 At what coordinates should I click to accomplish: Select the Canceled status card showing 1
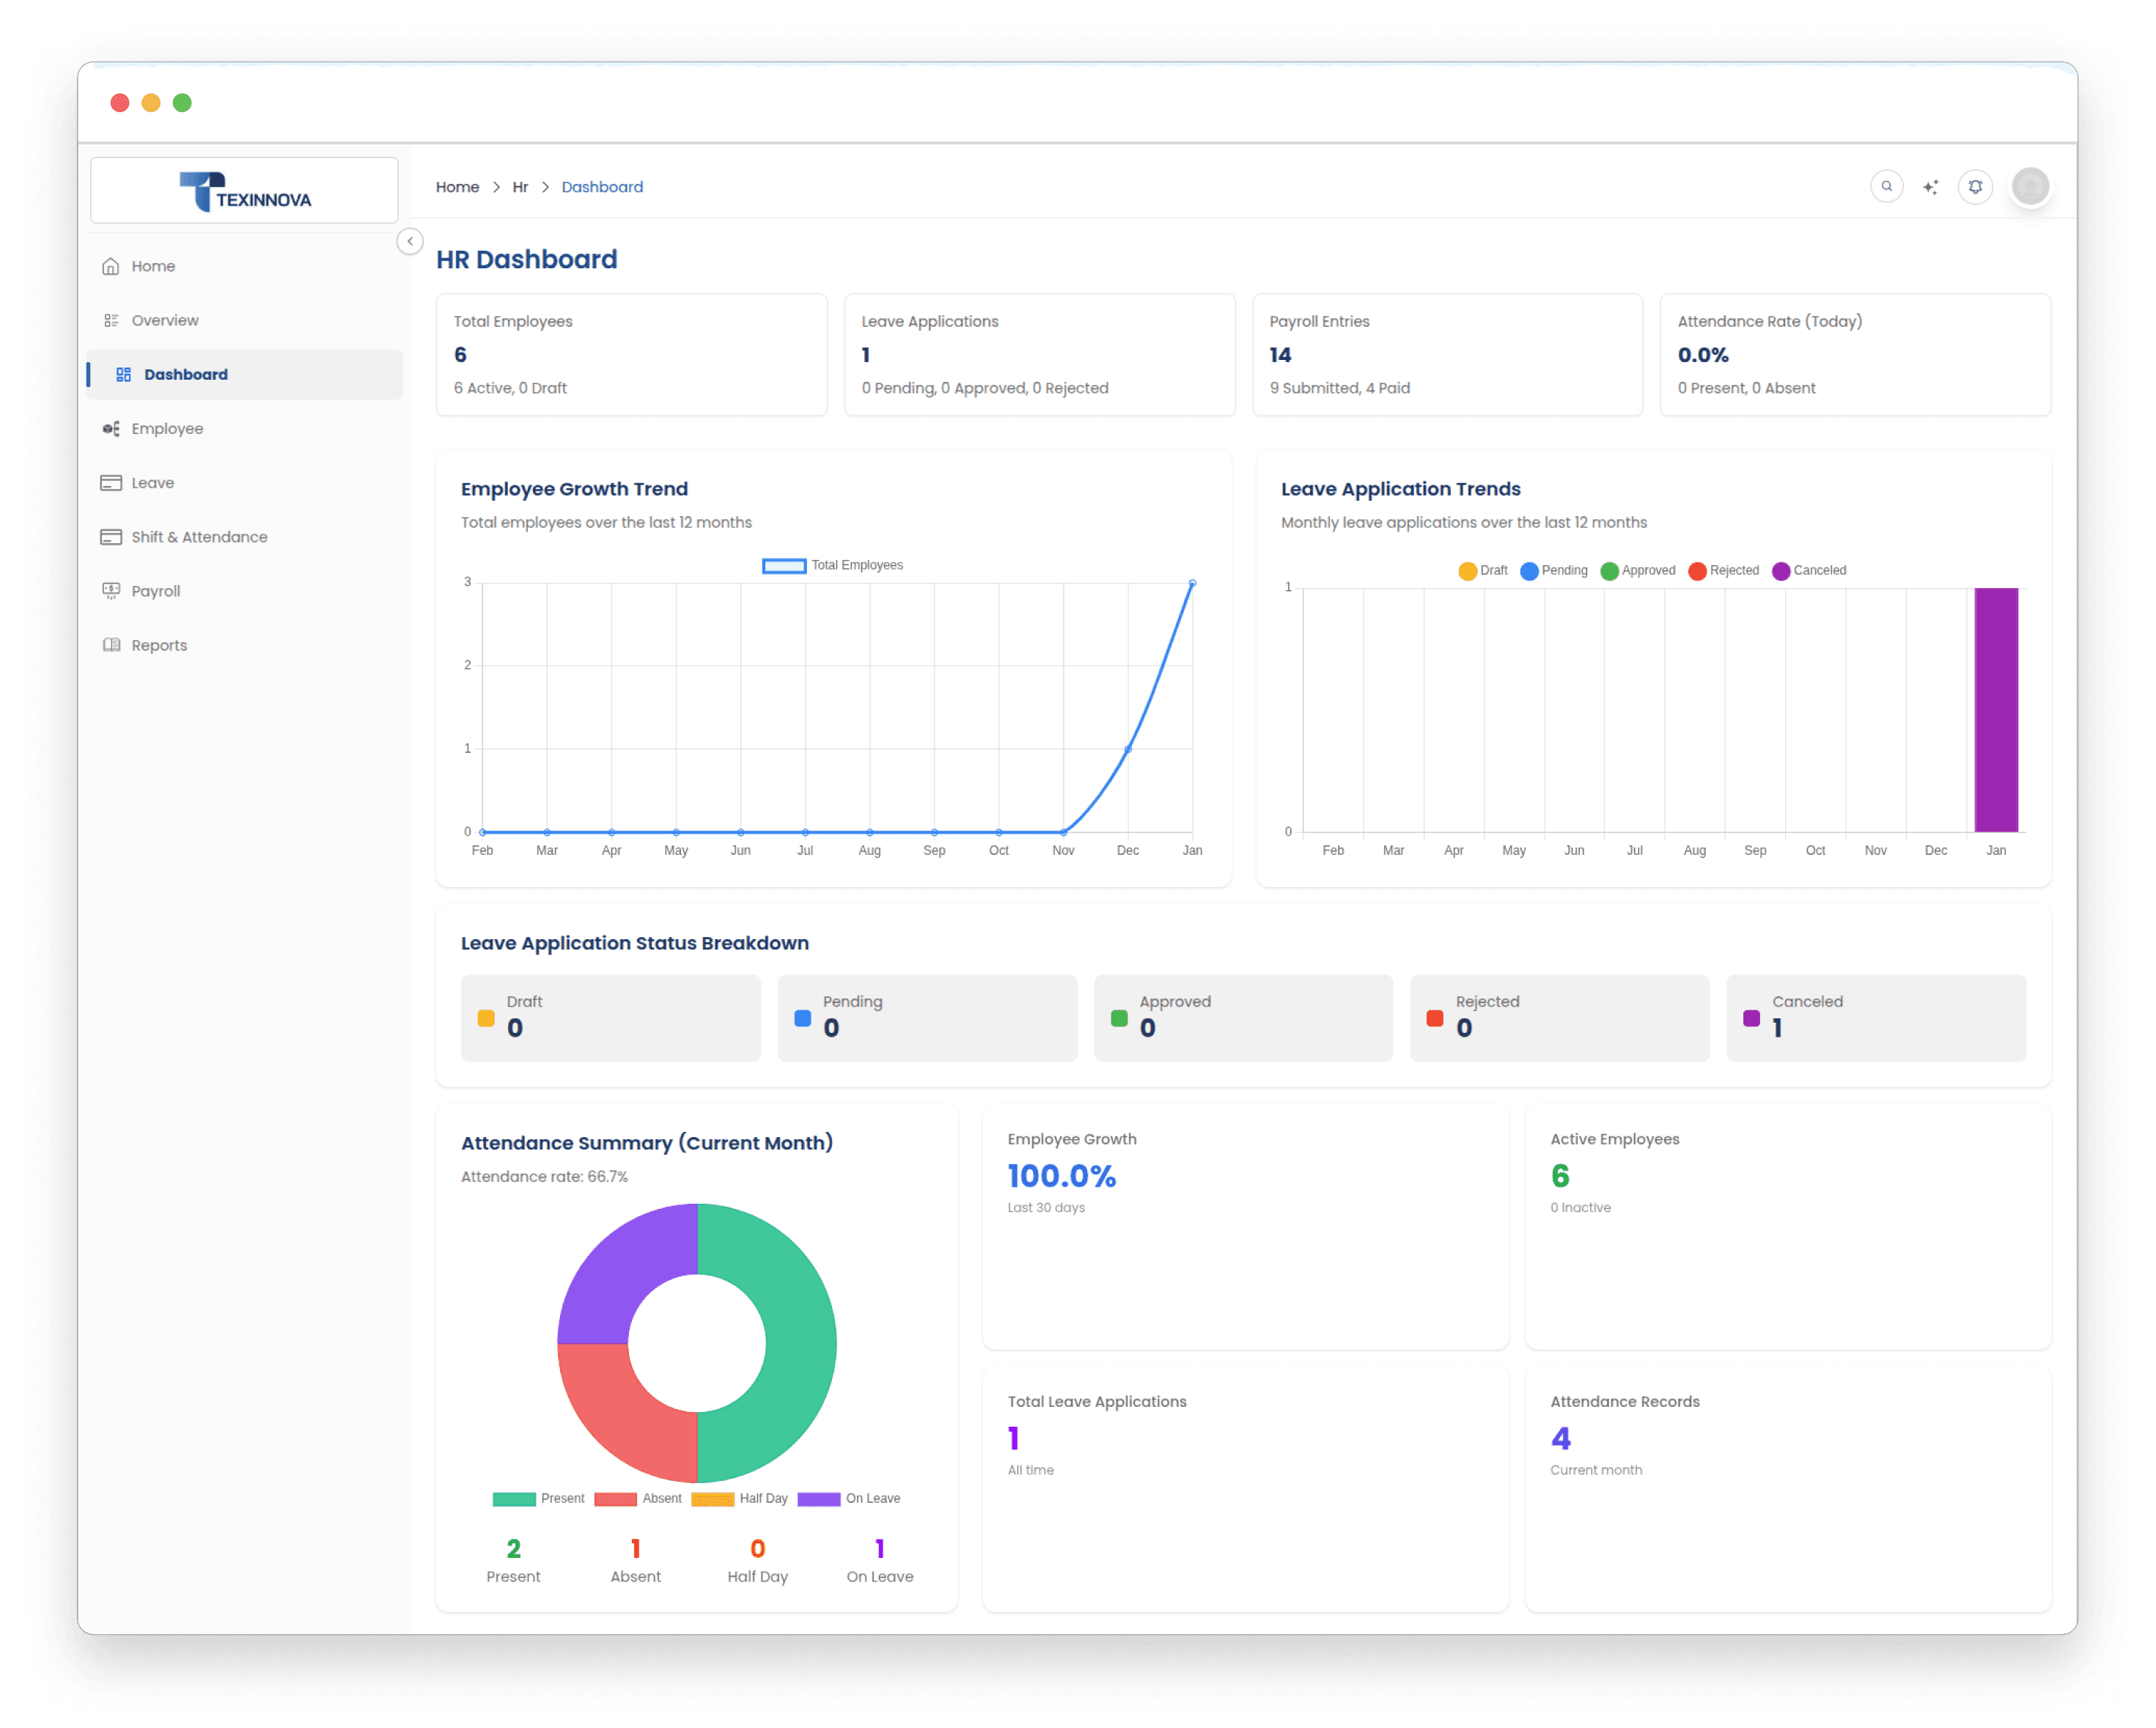1876,1017
